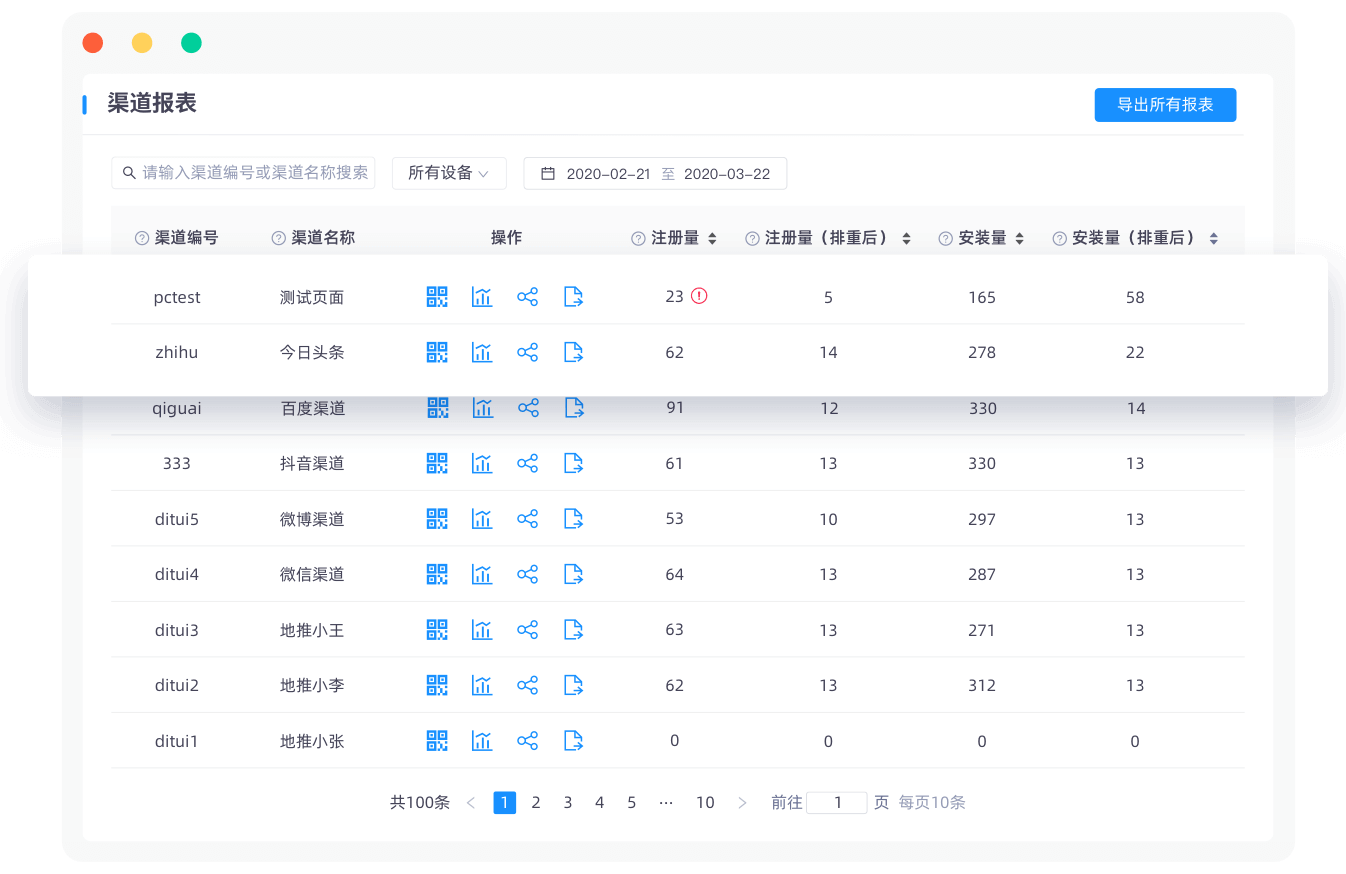
Task: Click the 共100条 total count
Action: 420,802
